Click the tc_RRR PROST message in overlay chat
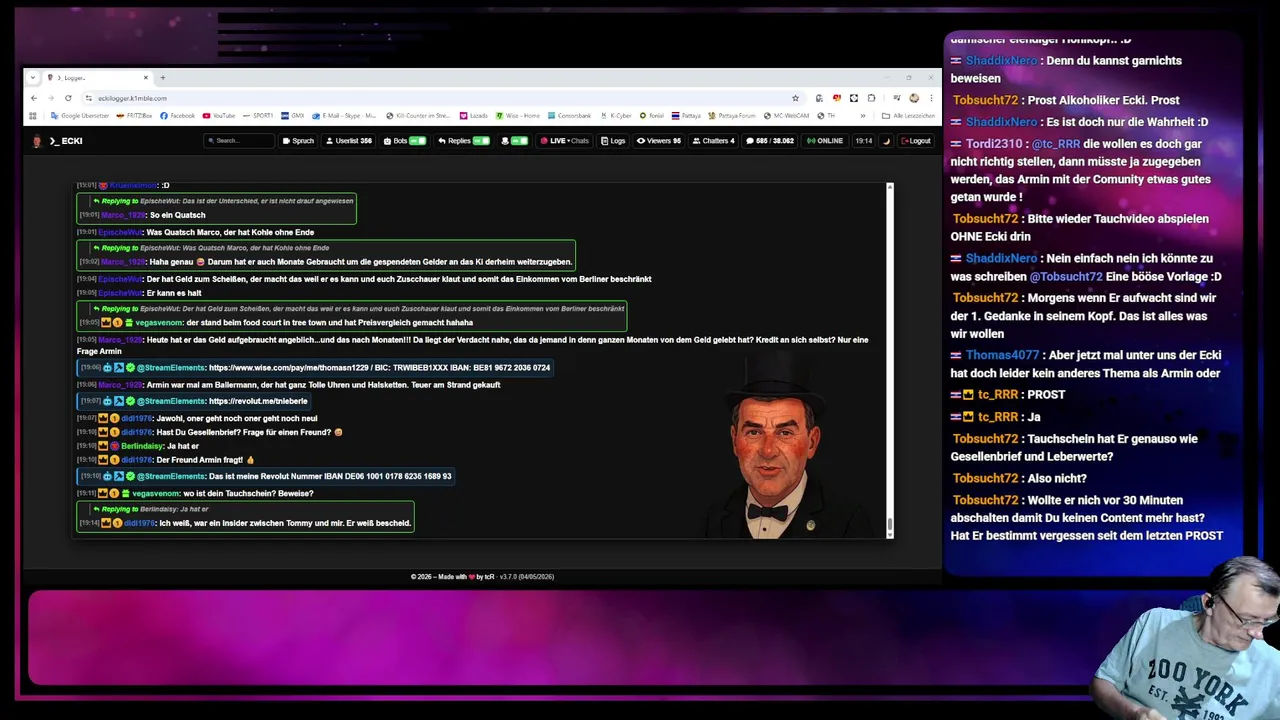 (x=1008, y=395)
